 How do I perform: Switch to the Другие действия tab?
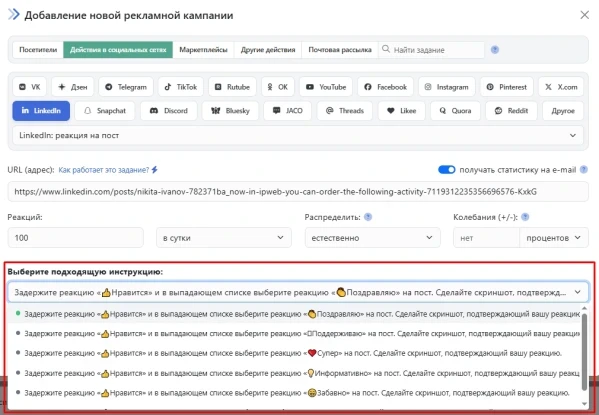click(268, 50)
